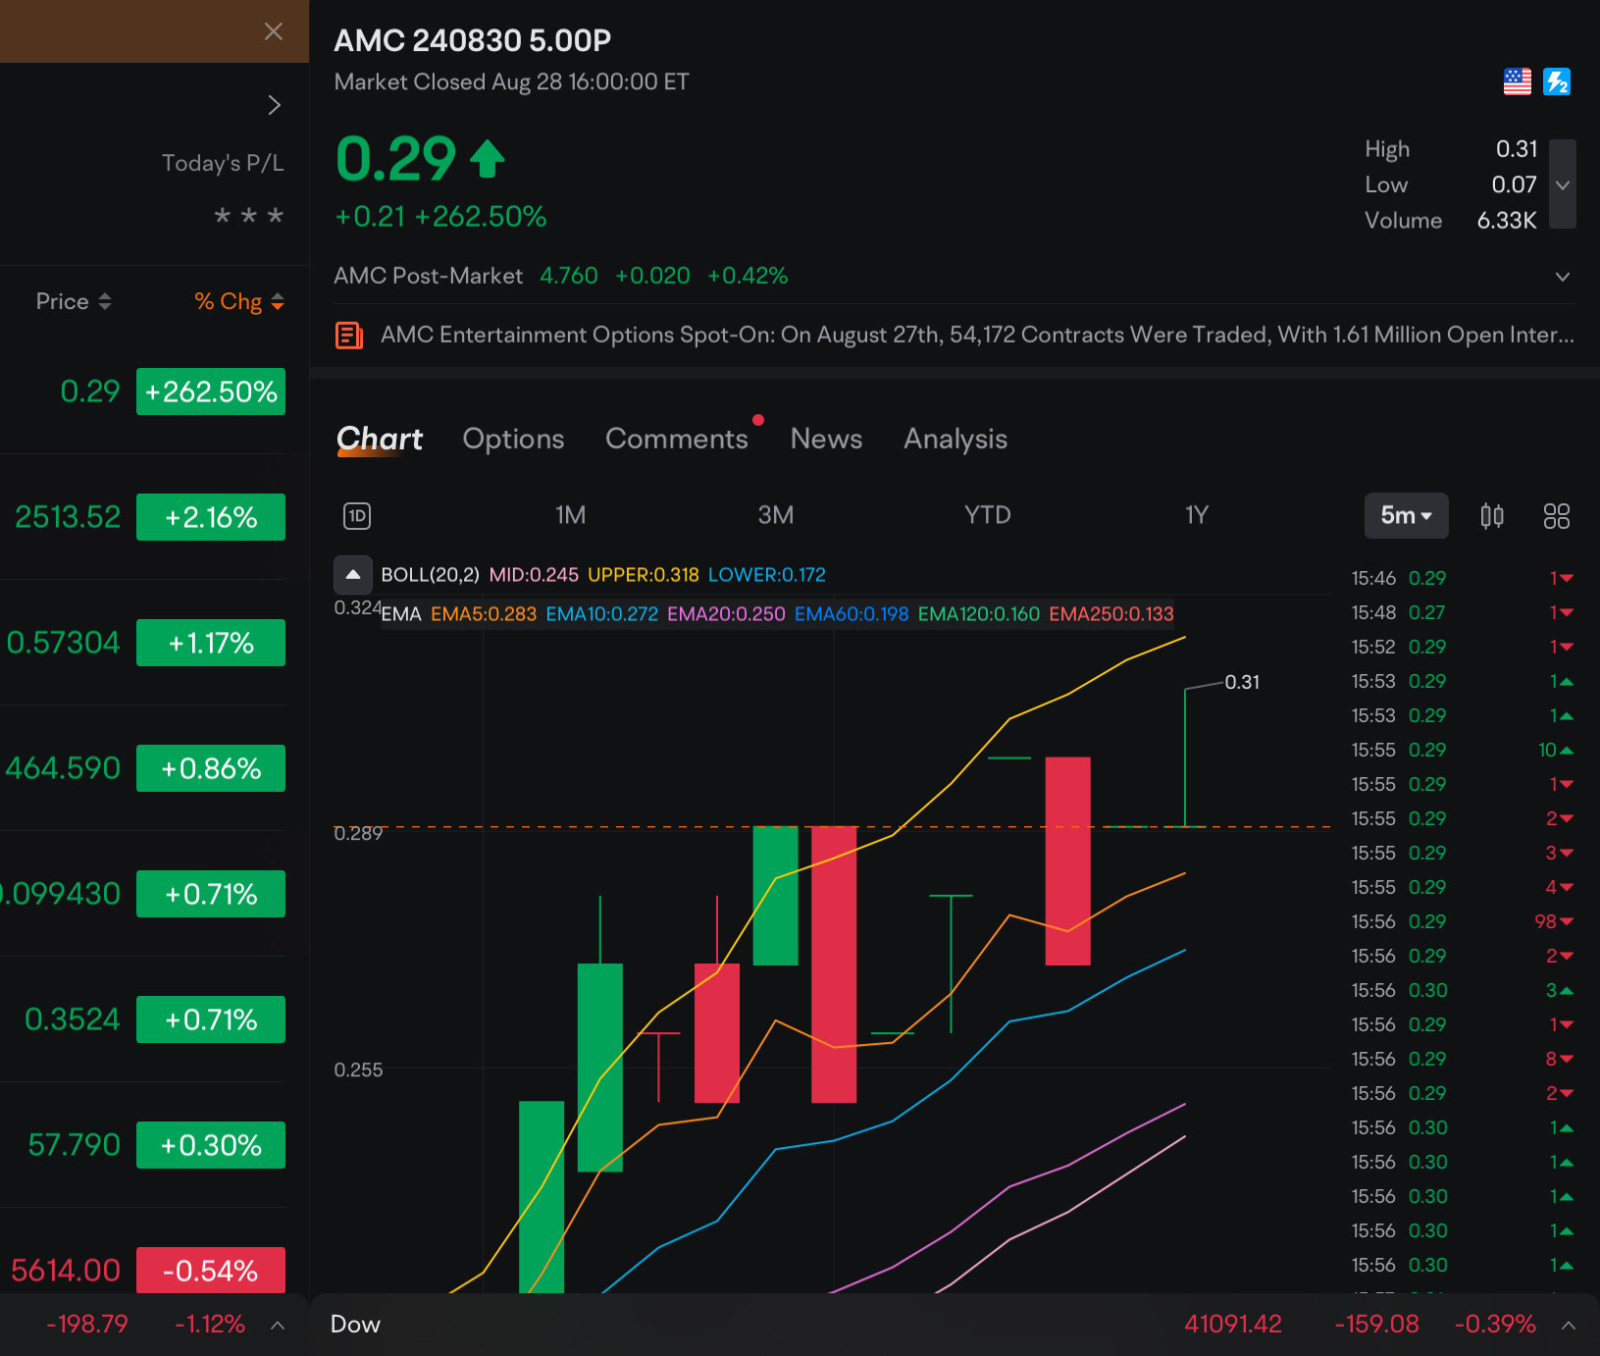The height and width of the screenshot is (1356, 1600).
Task: Click the Volume 6.33K stat
Action: click(1450, 220)
